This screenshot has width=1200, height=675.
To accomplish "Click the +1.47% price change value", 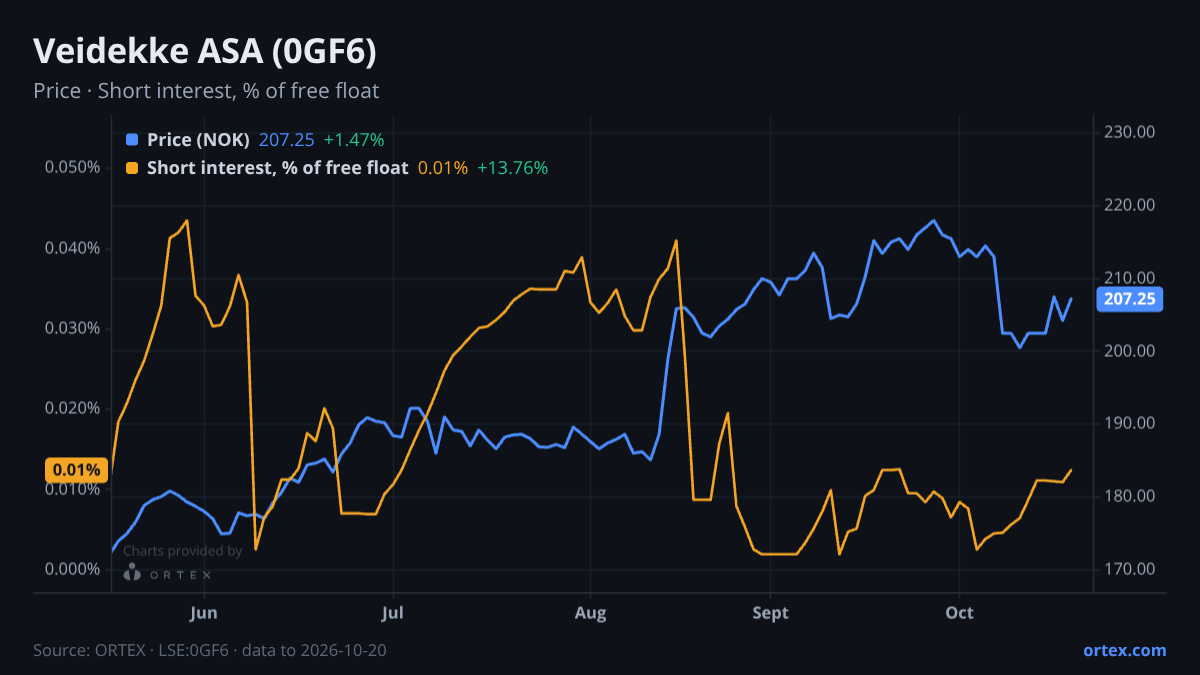I will (354, 140).
